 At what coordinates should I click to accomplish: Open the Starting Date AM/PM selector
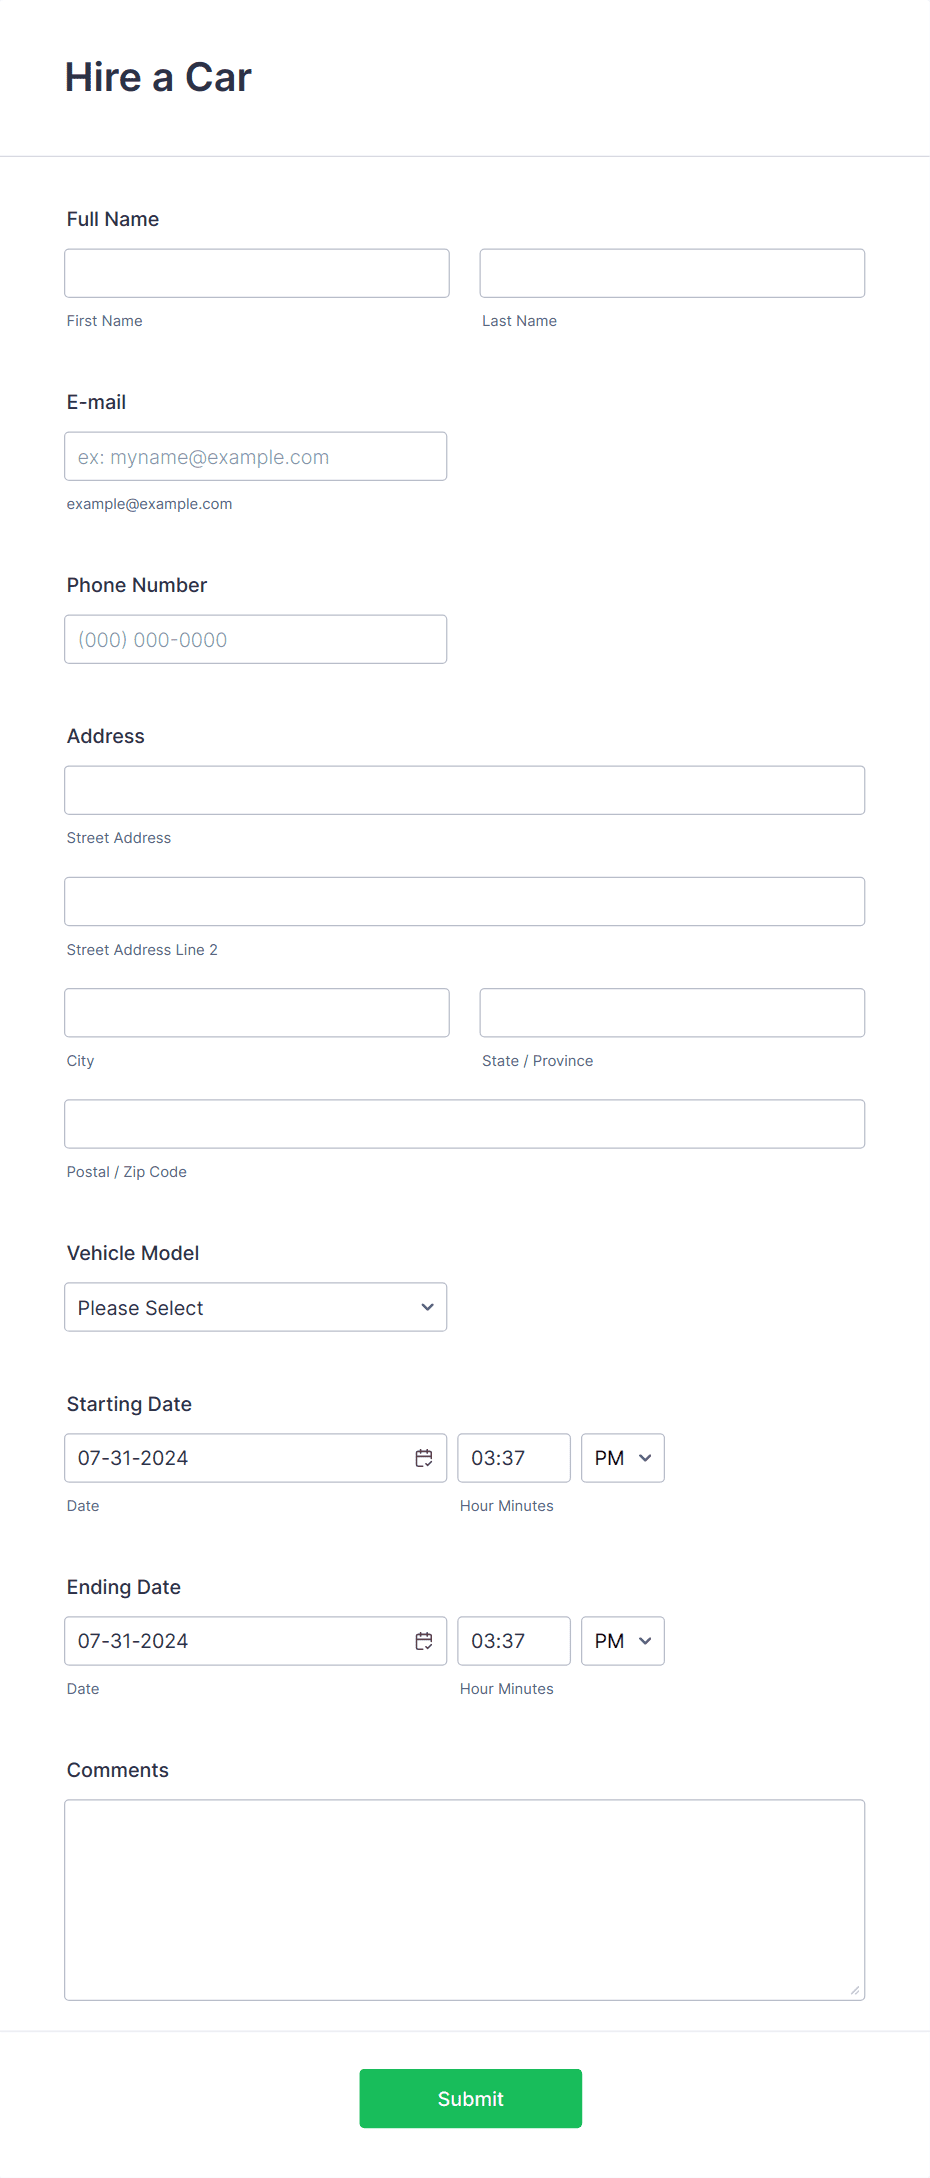tap(621, 1458)
